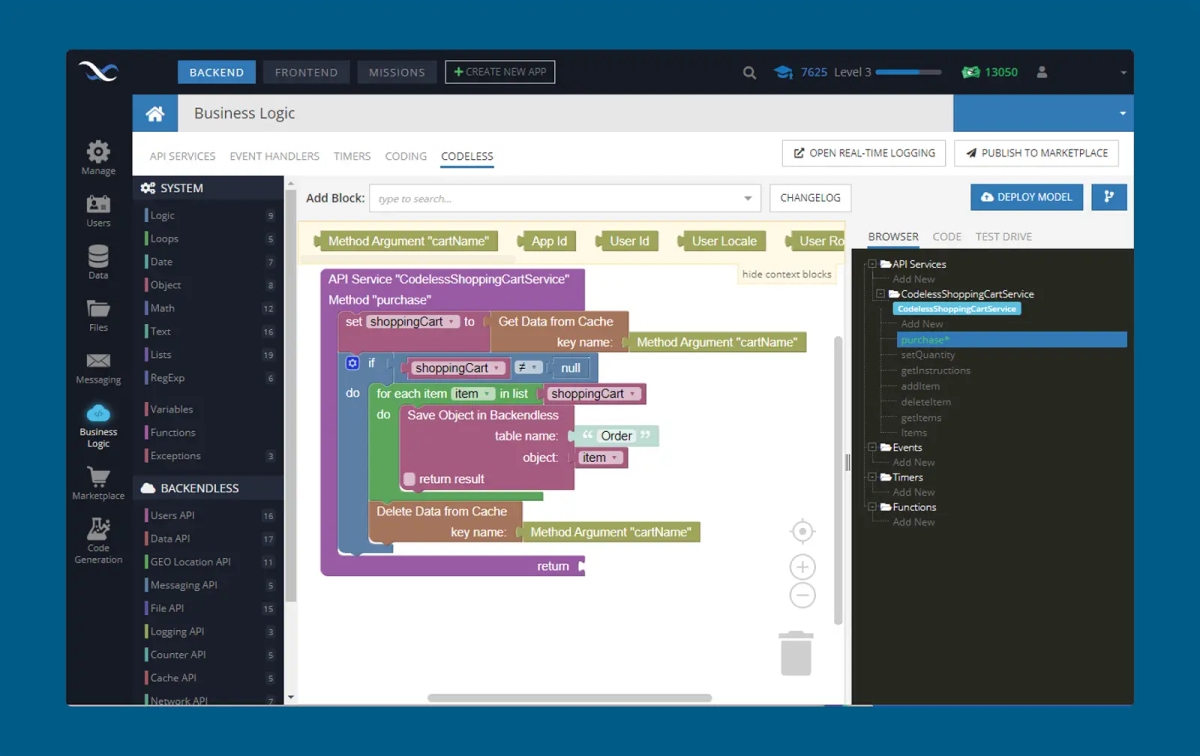Image resolution: width=1200 pixels, height=756 pixels.
Task: Switch to the TEST DRIVE tab
Action: coord(1004,237)
